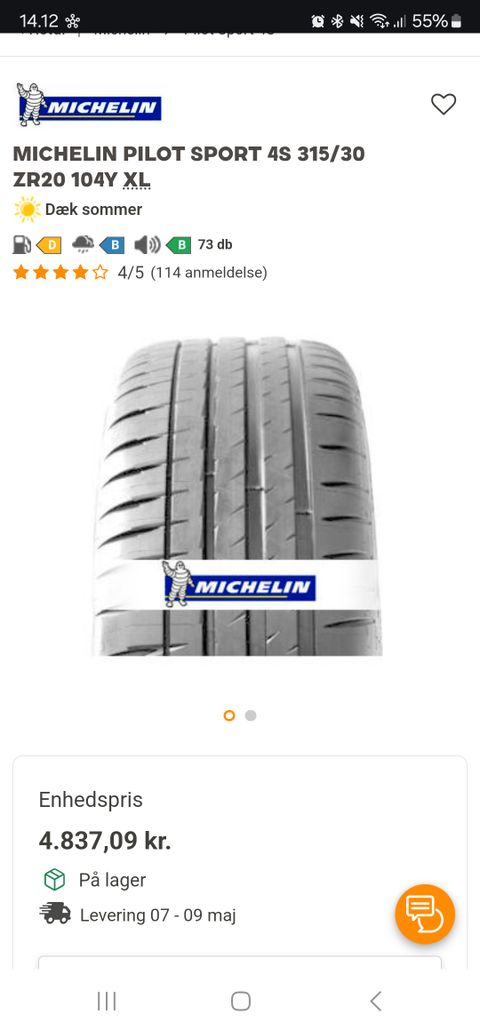This screenshot has height=1029, width=480.
Task: Tap the wet grip B rating icon
Action: point(112,245)
